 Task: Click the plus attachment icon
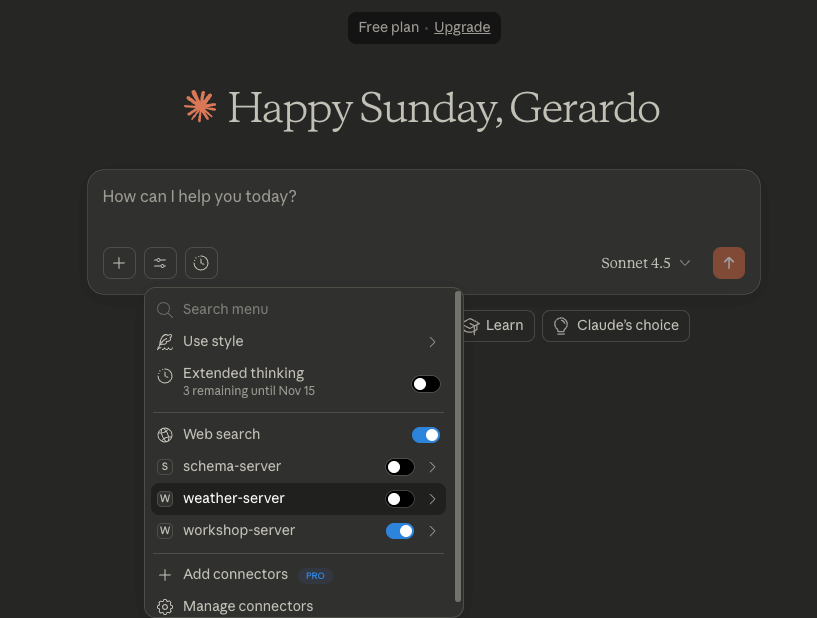tap(119, 263)
